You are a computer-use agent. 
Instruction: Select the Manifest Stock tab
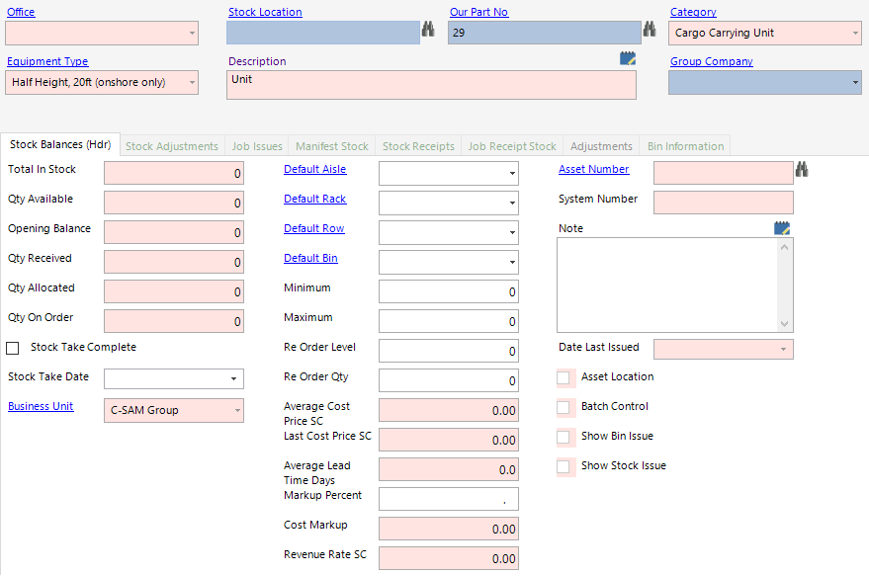tap(332, 146)
